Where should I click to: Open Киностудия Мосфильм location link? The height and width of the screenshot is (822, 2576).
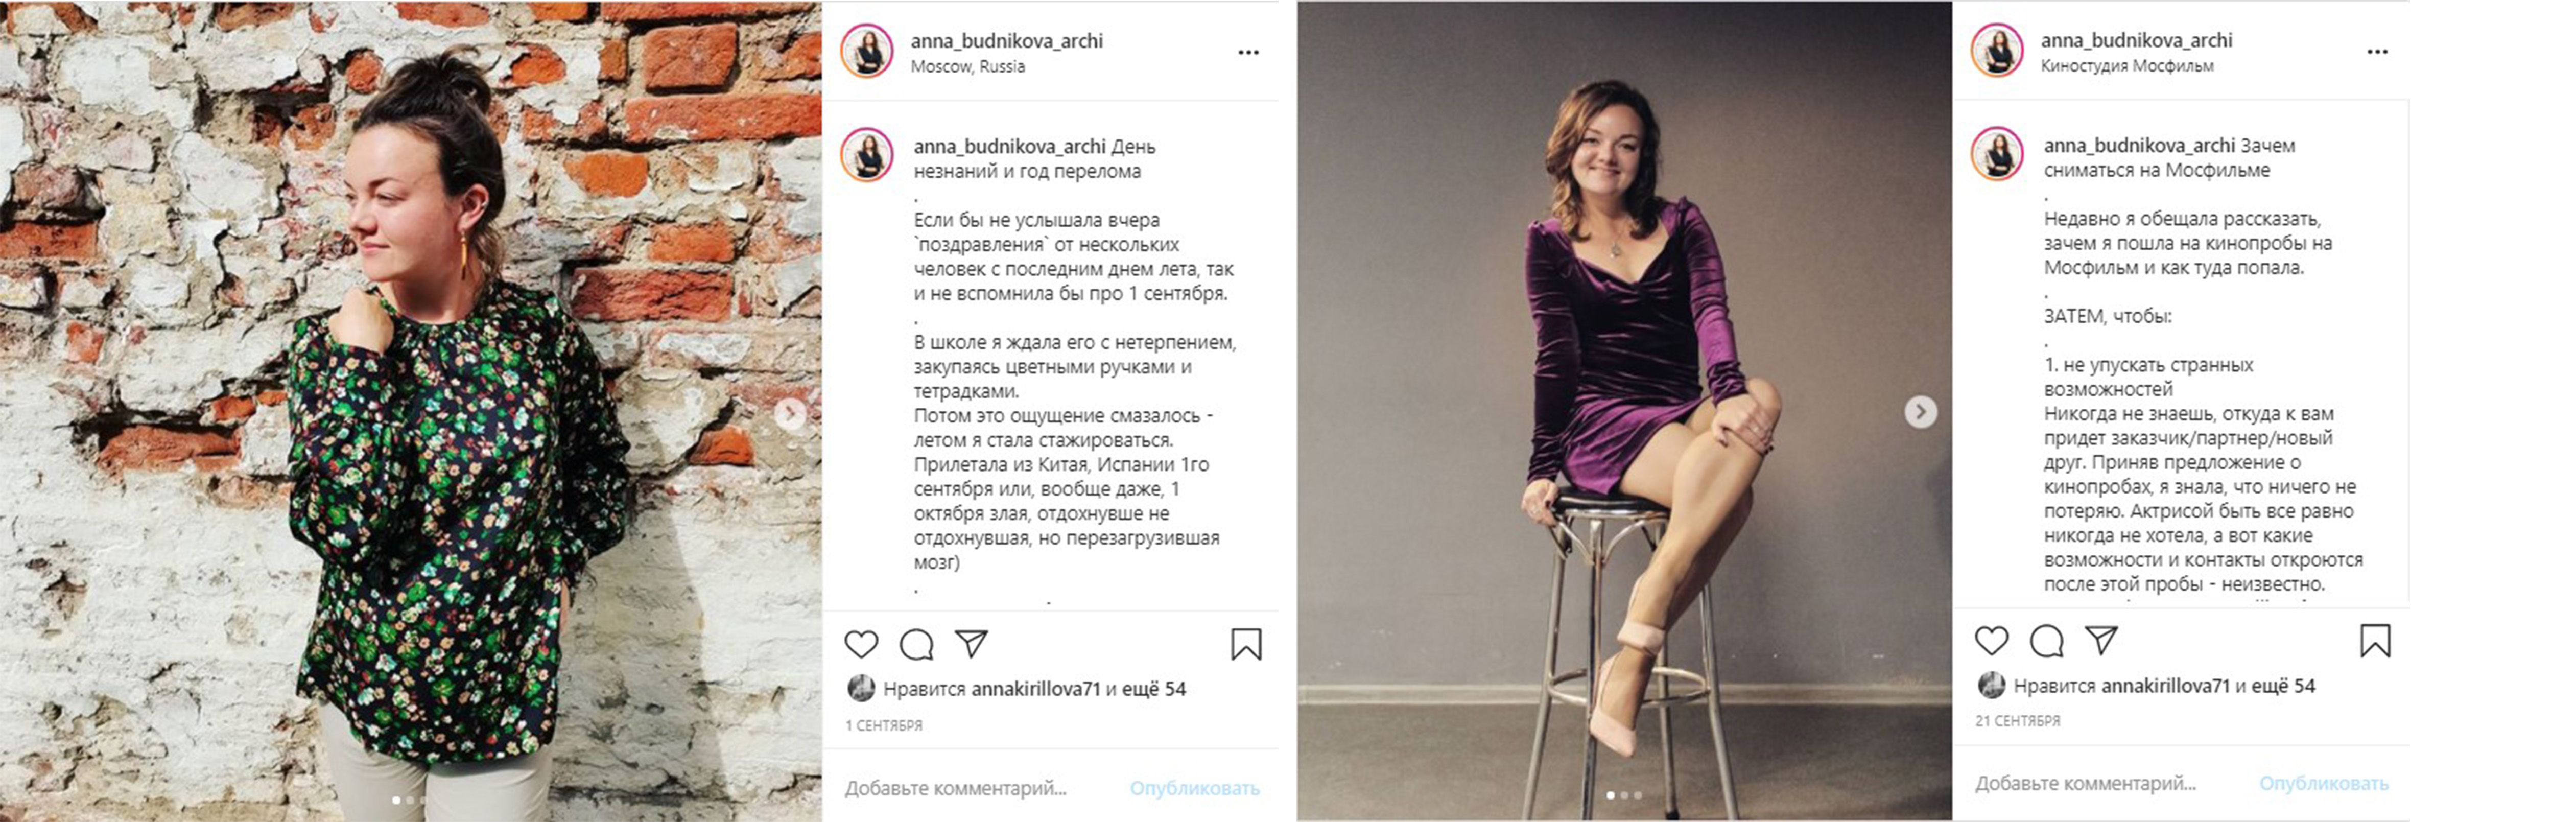point(2126,66)
